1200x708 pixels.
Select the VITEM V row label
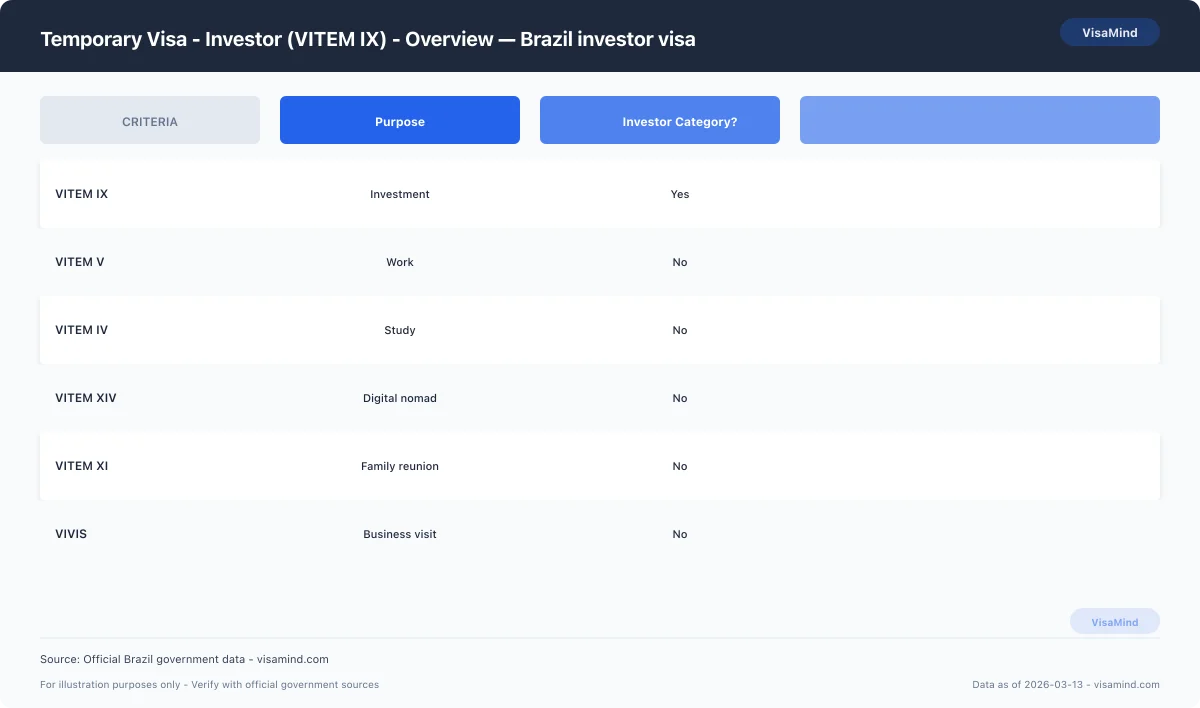(79, 262)
